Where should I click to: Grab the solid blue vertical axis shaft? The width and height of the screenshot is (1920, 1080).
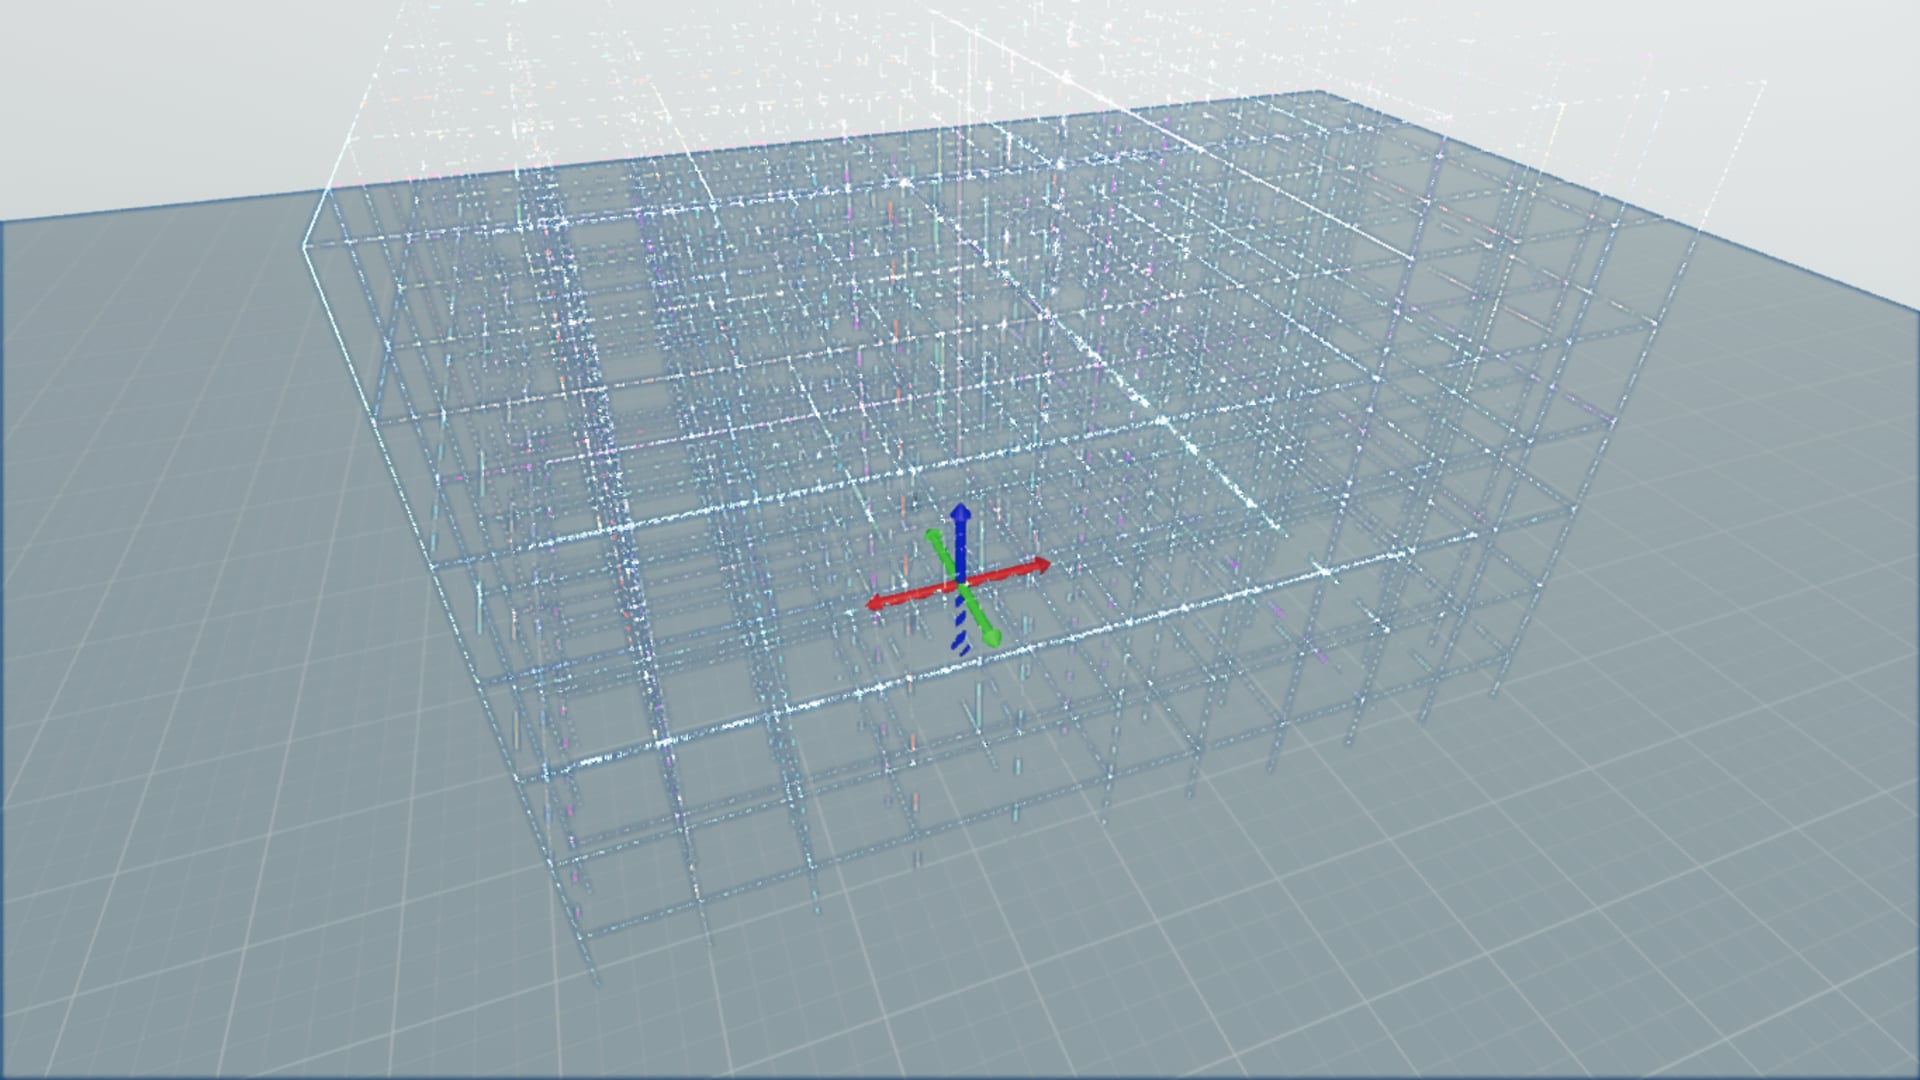pos(960,550)
